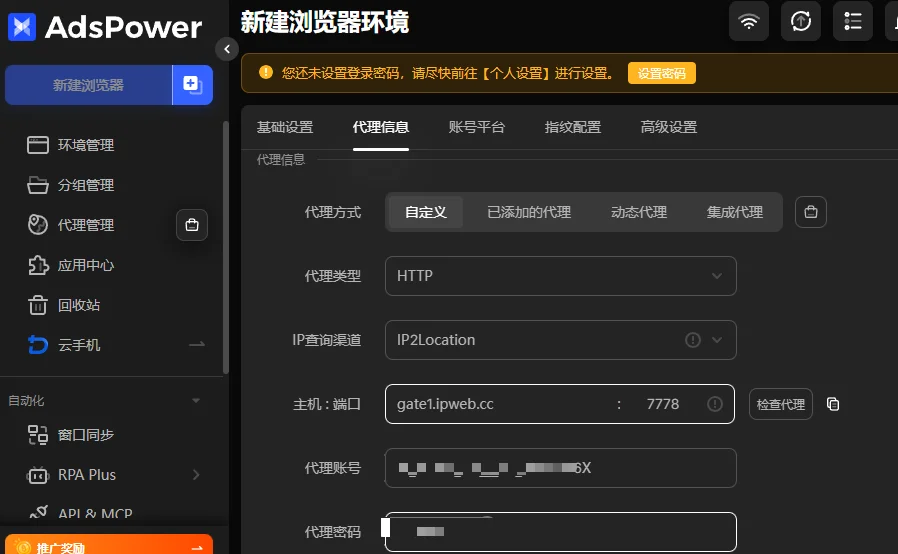The height and width of the screenshot is (554, 898).
Task: Select 动态代理 proxy method
Action: [x=639, y=212]
